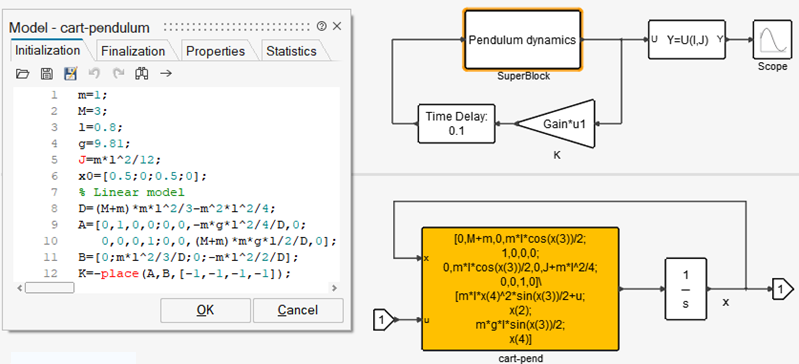
Task: Click the undo arrow icon
Action: click(x=94, y=74)
